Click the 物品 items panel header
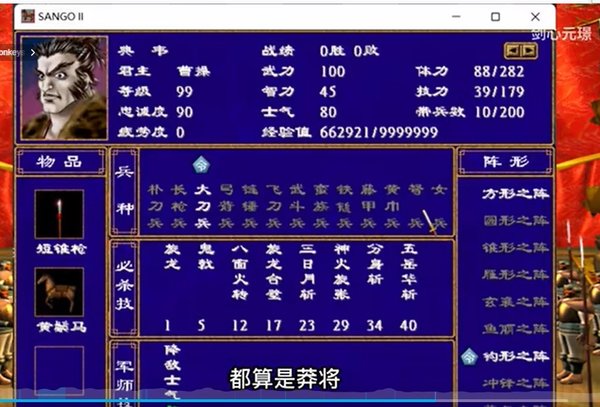The width and height of the screenshot is (600, 407). pyautogui.click(x=60, y=162)
